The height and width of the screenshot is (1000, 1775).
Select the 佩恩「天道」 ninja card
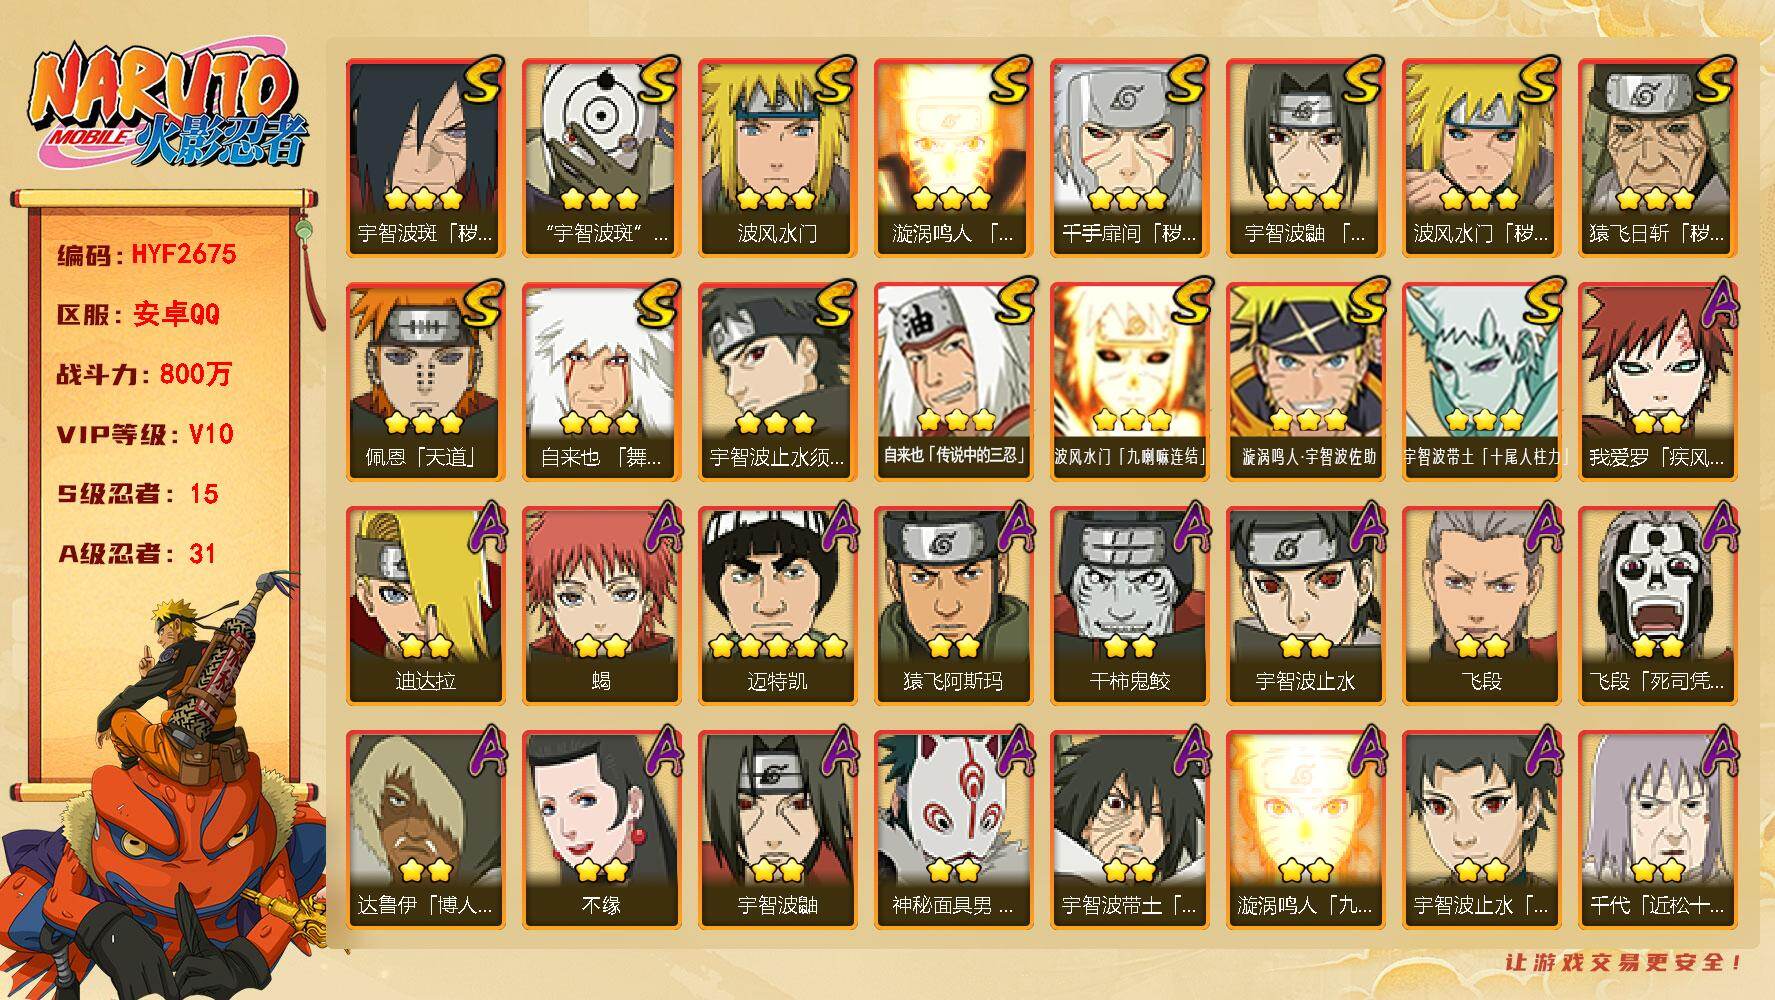[x=426, y=381]
